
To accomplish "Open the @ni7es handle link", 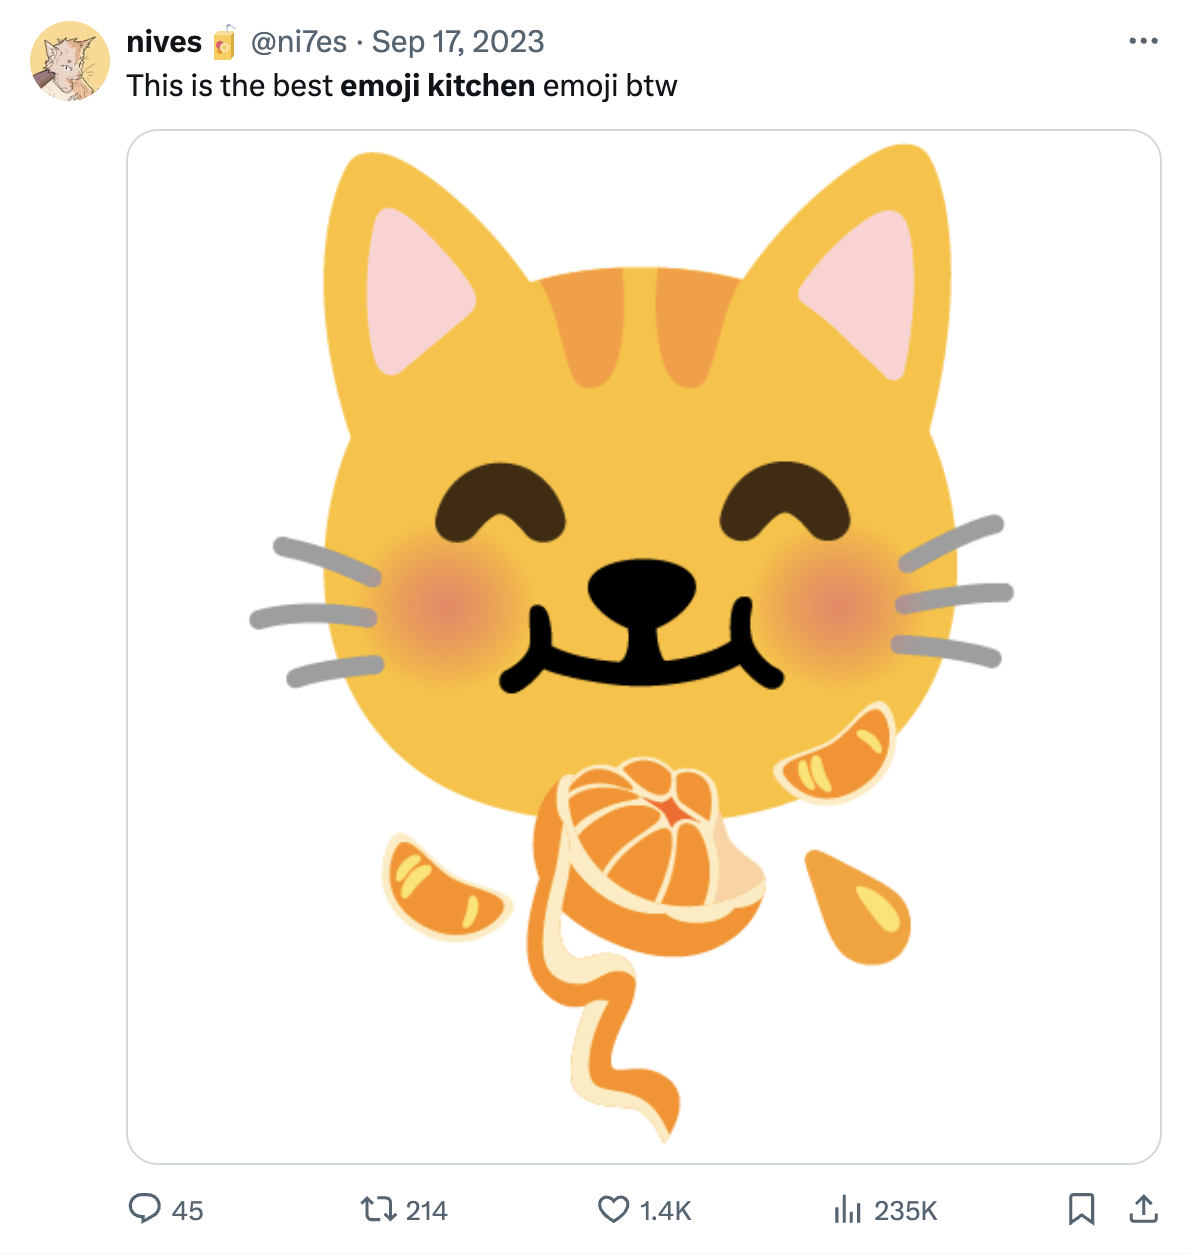I will 298,42.
